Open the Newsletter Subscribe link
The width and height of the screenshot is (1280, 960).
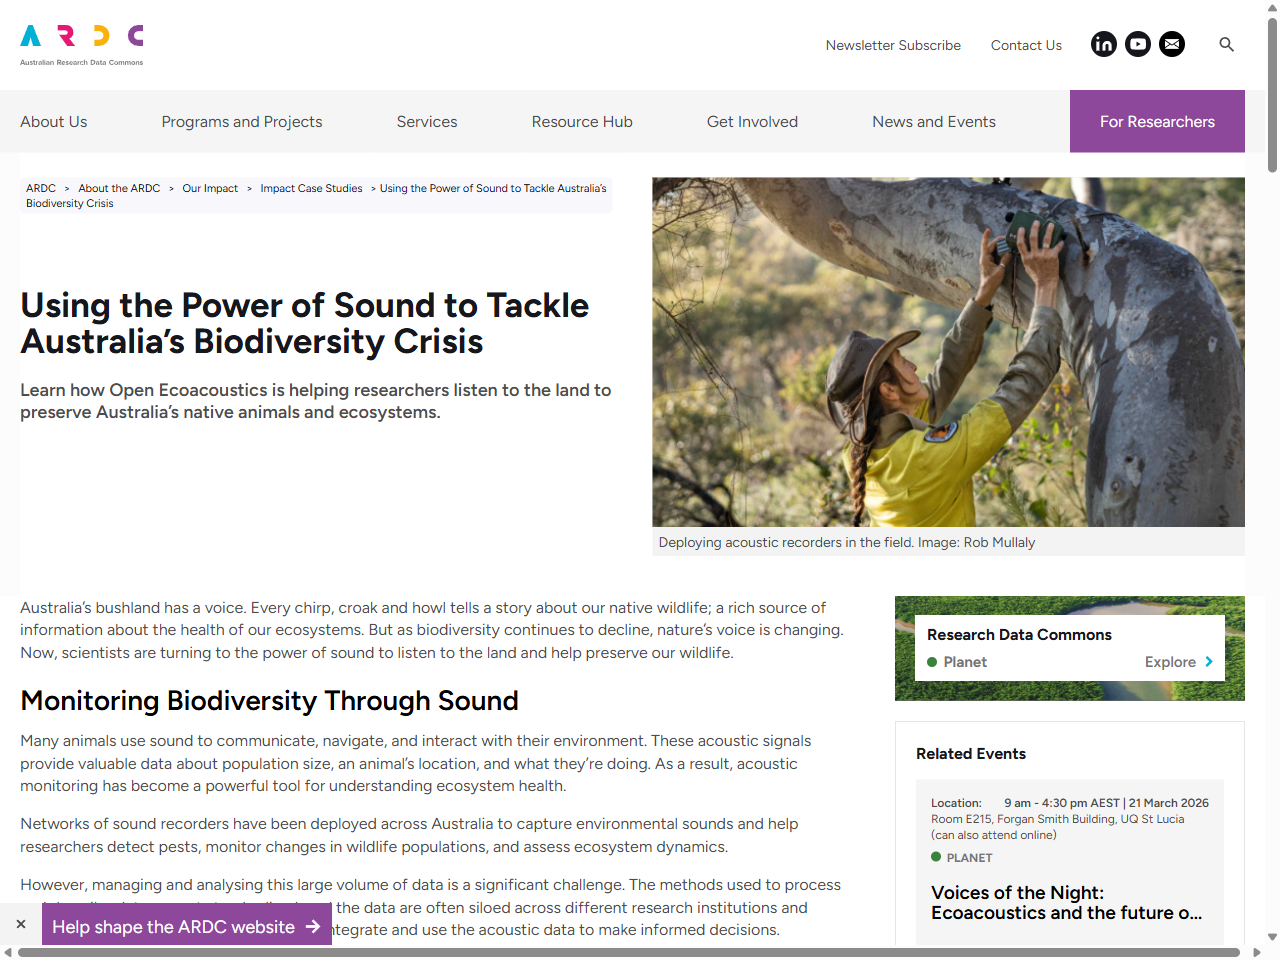893,45
